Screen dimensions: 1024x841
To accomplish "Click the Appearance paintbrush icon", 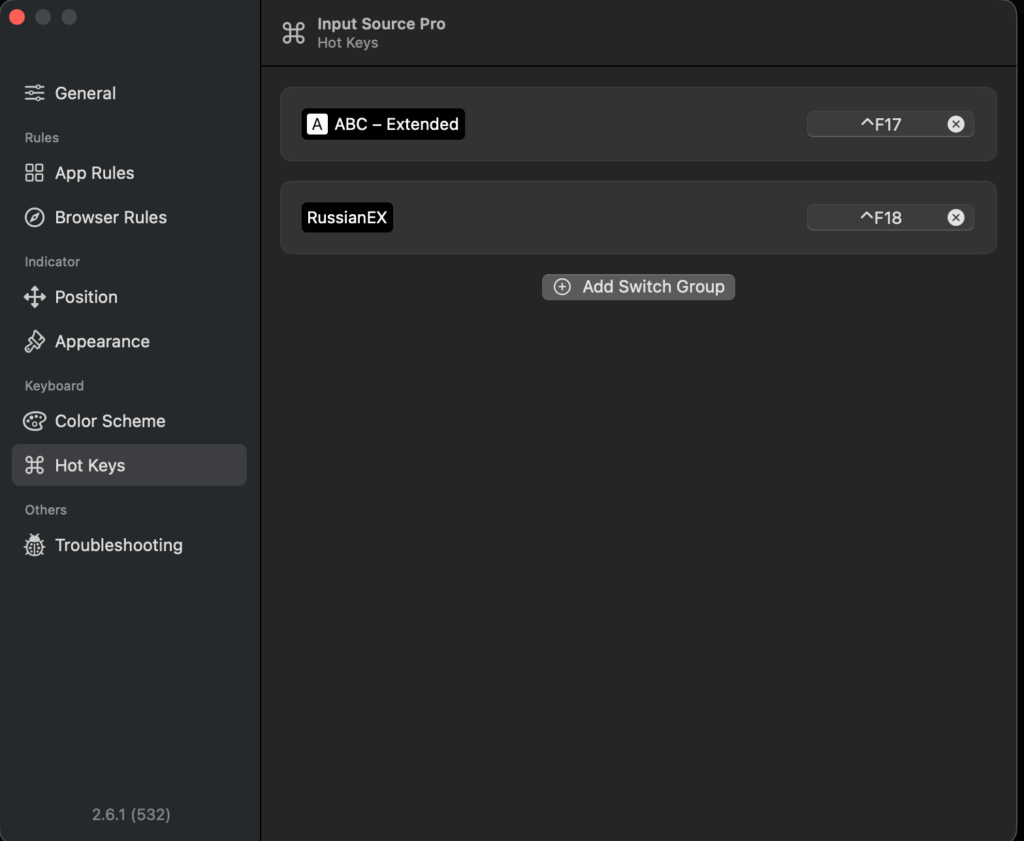I will click(35, 341).
